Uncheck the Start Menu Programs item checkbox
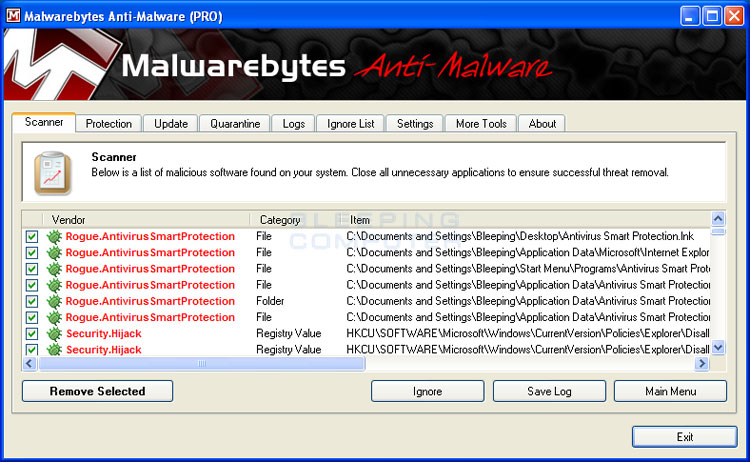 [x=32, y=269]
